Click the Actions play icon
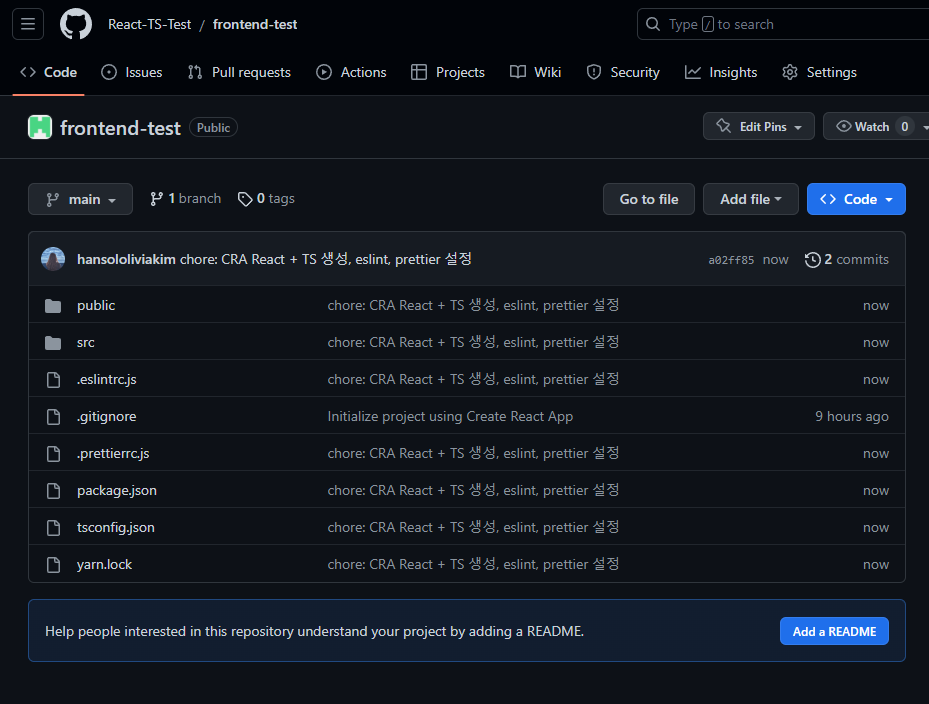The height and width of the screenshot is (704, 929). [x=323, y=72]
